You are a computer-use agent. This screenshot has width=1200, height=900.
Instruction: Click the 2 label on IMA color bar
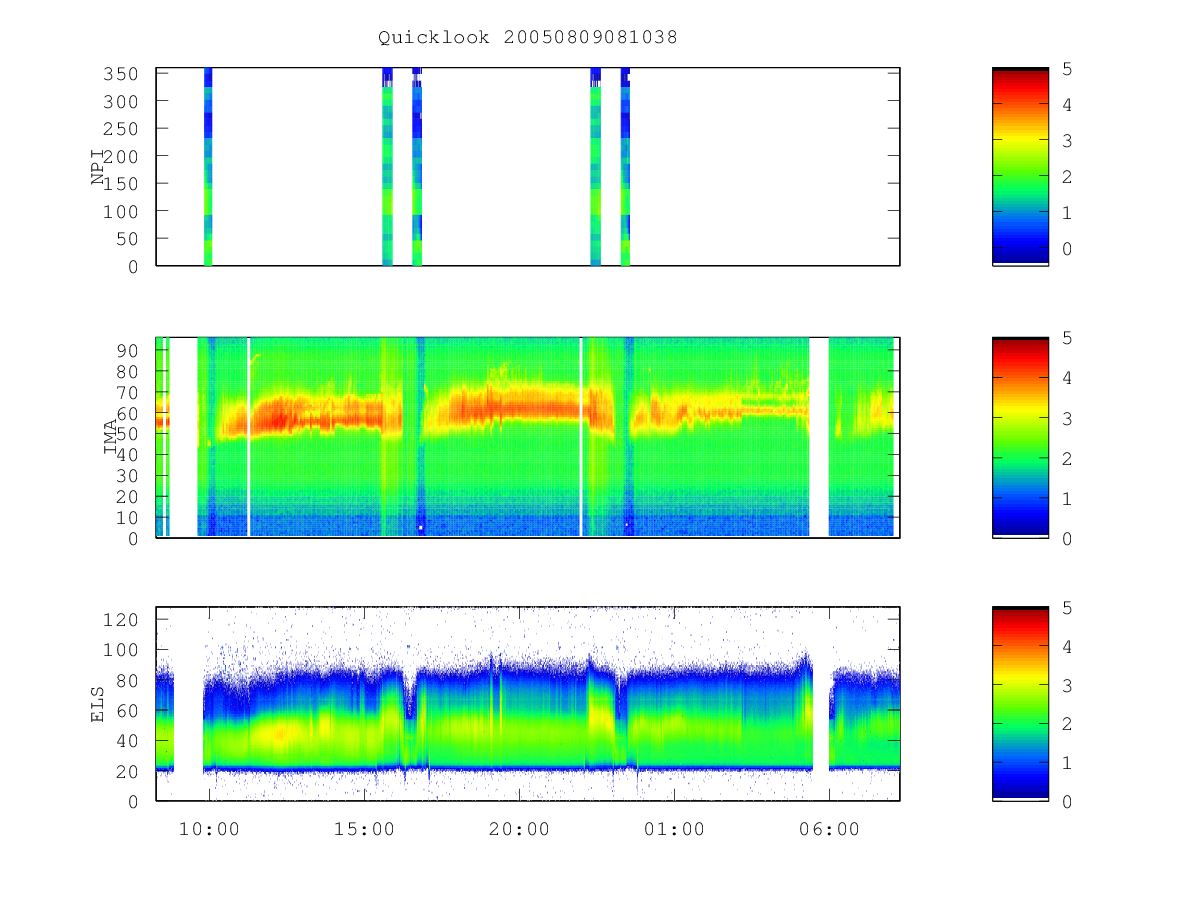[1067, 458]
